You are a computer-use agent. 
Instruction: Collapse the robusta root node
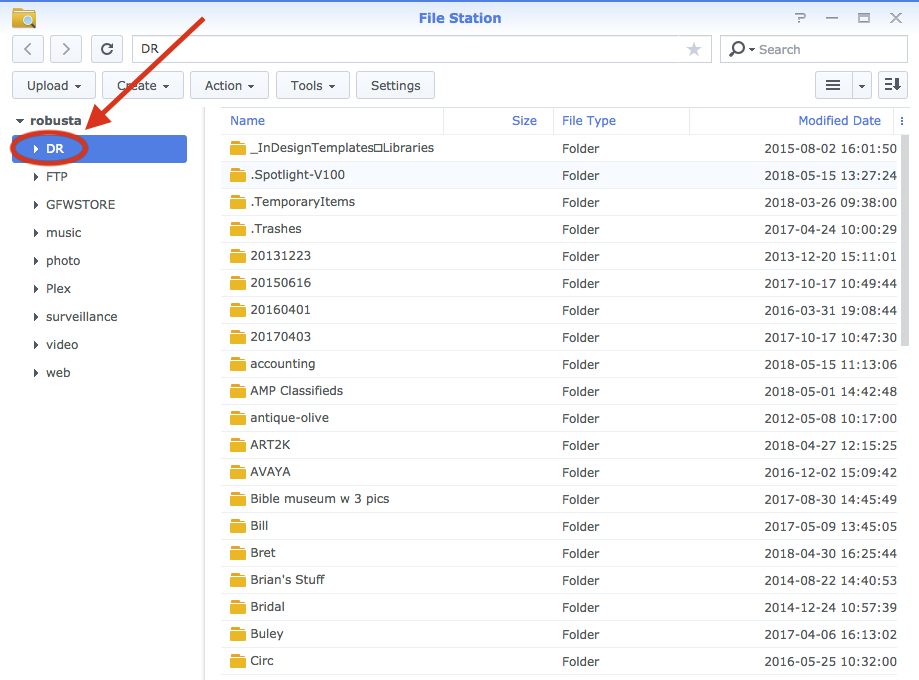coord(20,121)
